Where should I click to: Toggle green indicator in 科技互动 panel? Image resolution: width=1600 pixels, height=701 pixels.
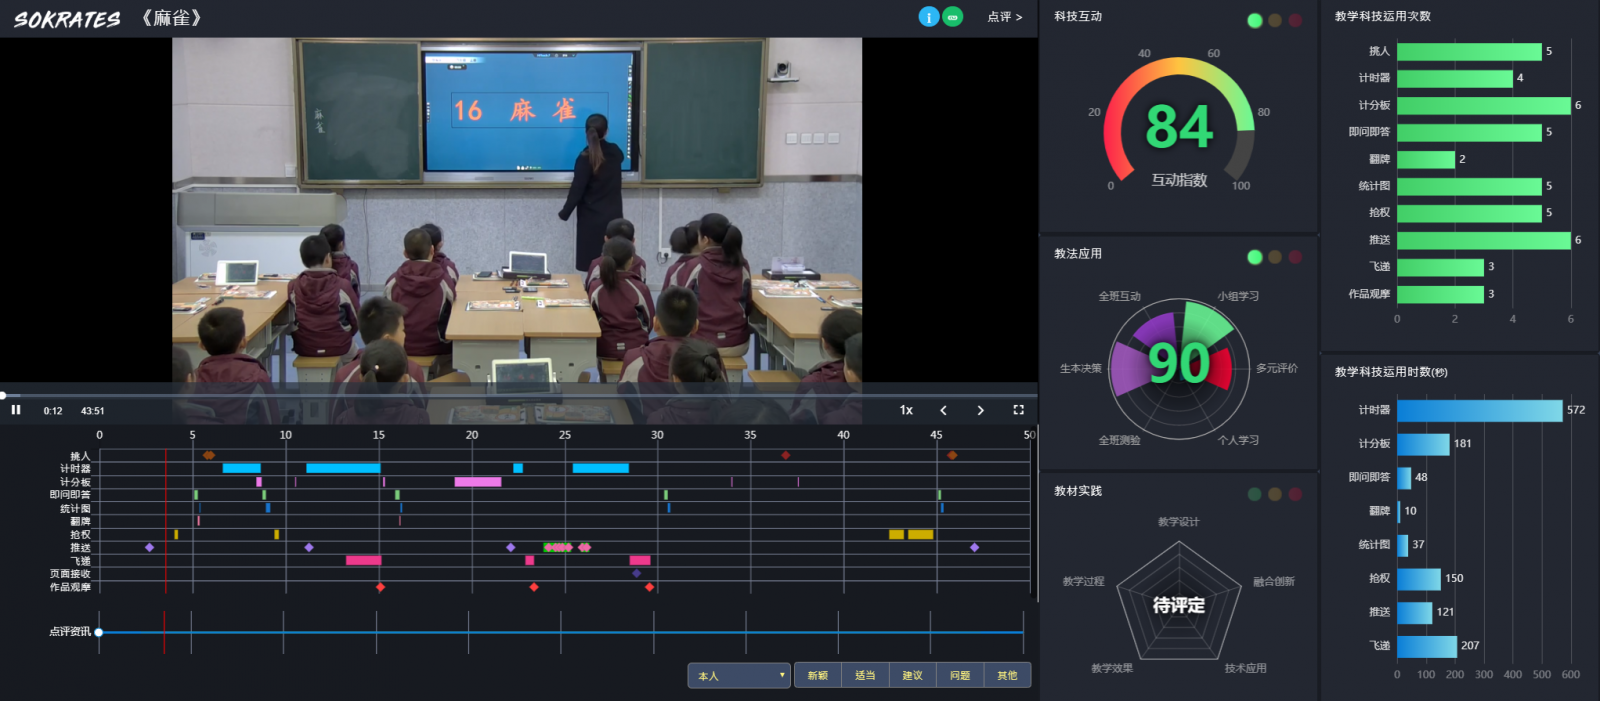[x=1254, y=20]
